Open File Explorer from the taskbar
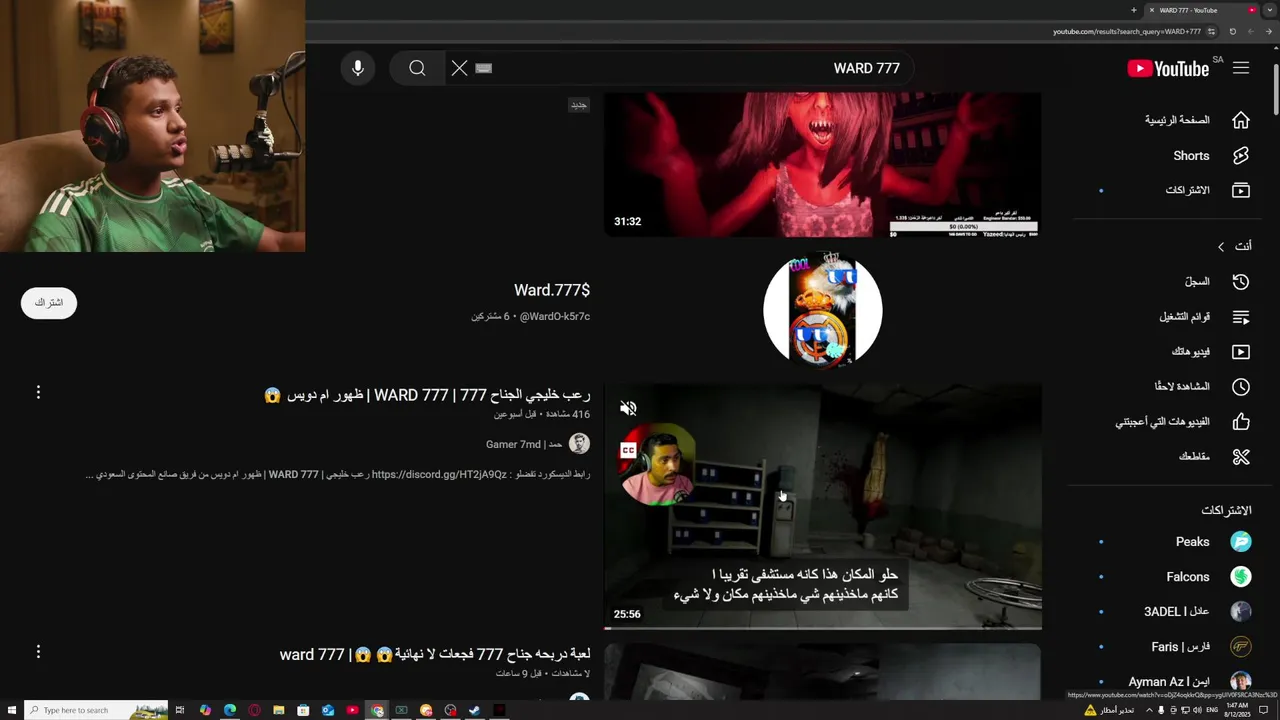This screenshot has height=720, width=1280. pos(279,710)
